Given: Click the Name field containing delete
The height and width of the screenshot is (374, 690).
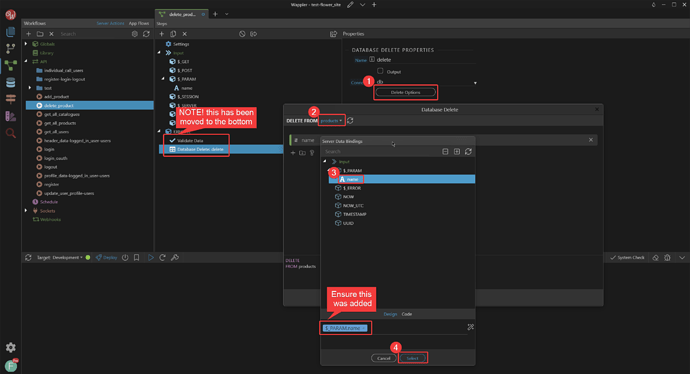Looking at the screenshot, I should (426, 60).
